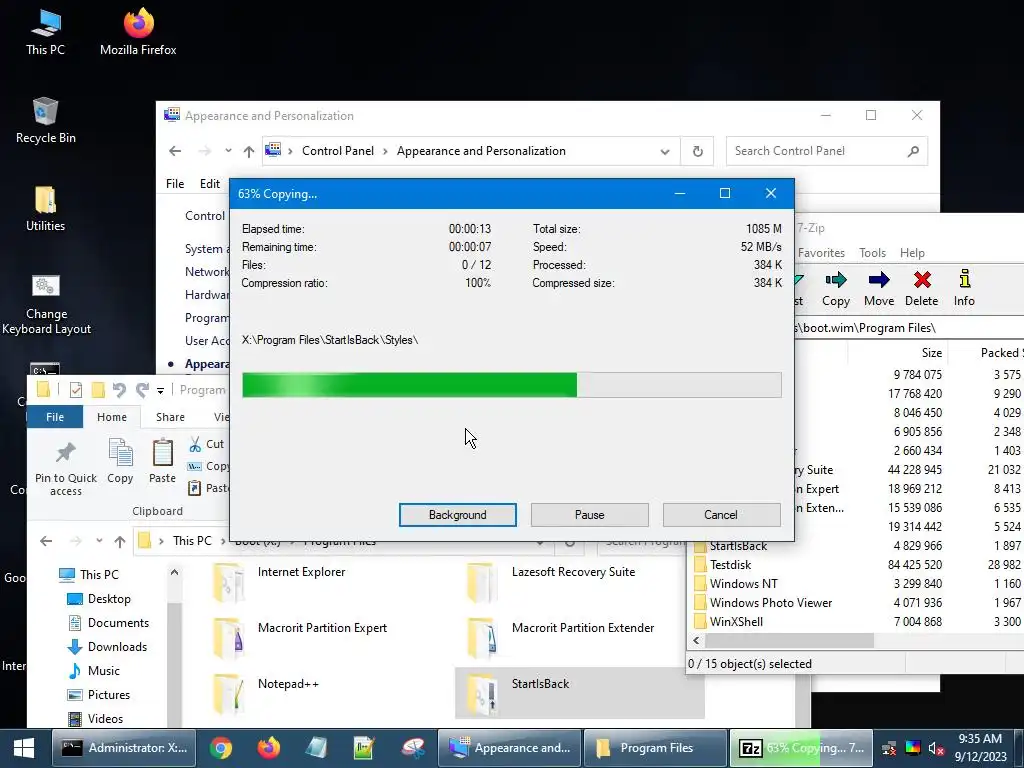Select the StartIsBack folder in Explorer

click(579, 694)
